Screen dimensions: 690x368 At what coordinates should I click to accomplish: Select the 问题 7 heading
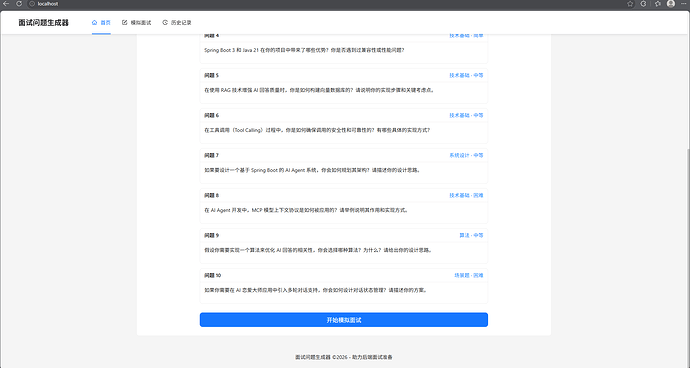pyautogui.click(x=211, y=155)
